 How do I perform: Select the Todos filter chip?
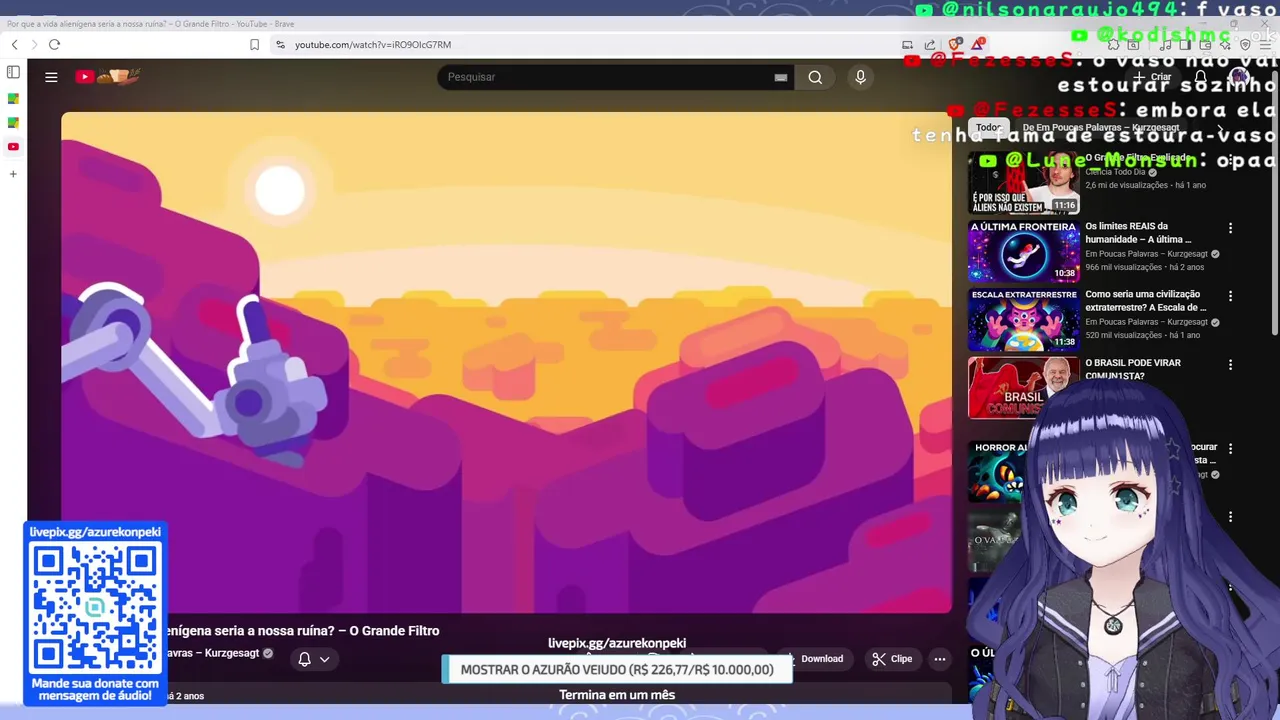989,128
